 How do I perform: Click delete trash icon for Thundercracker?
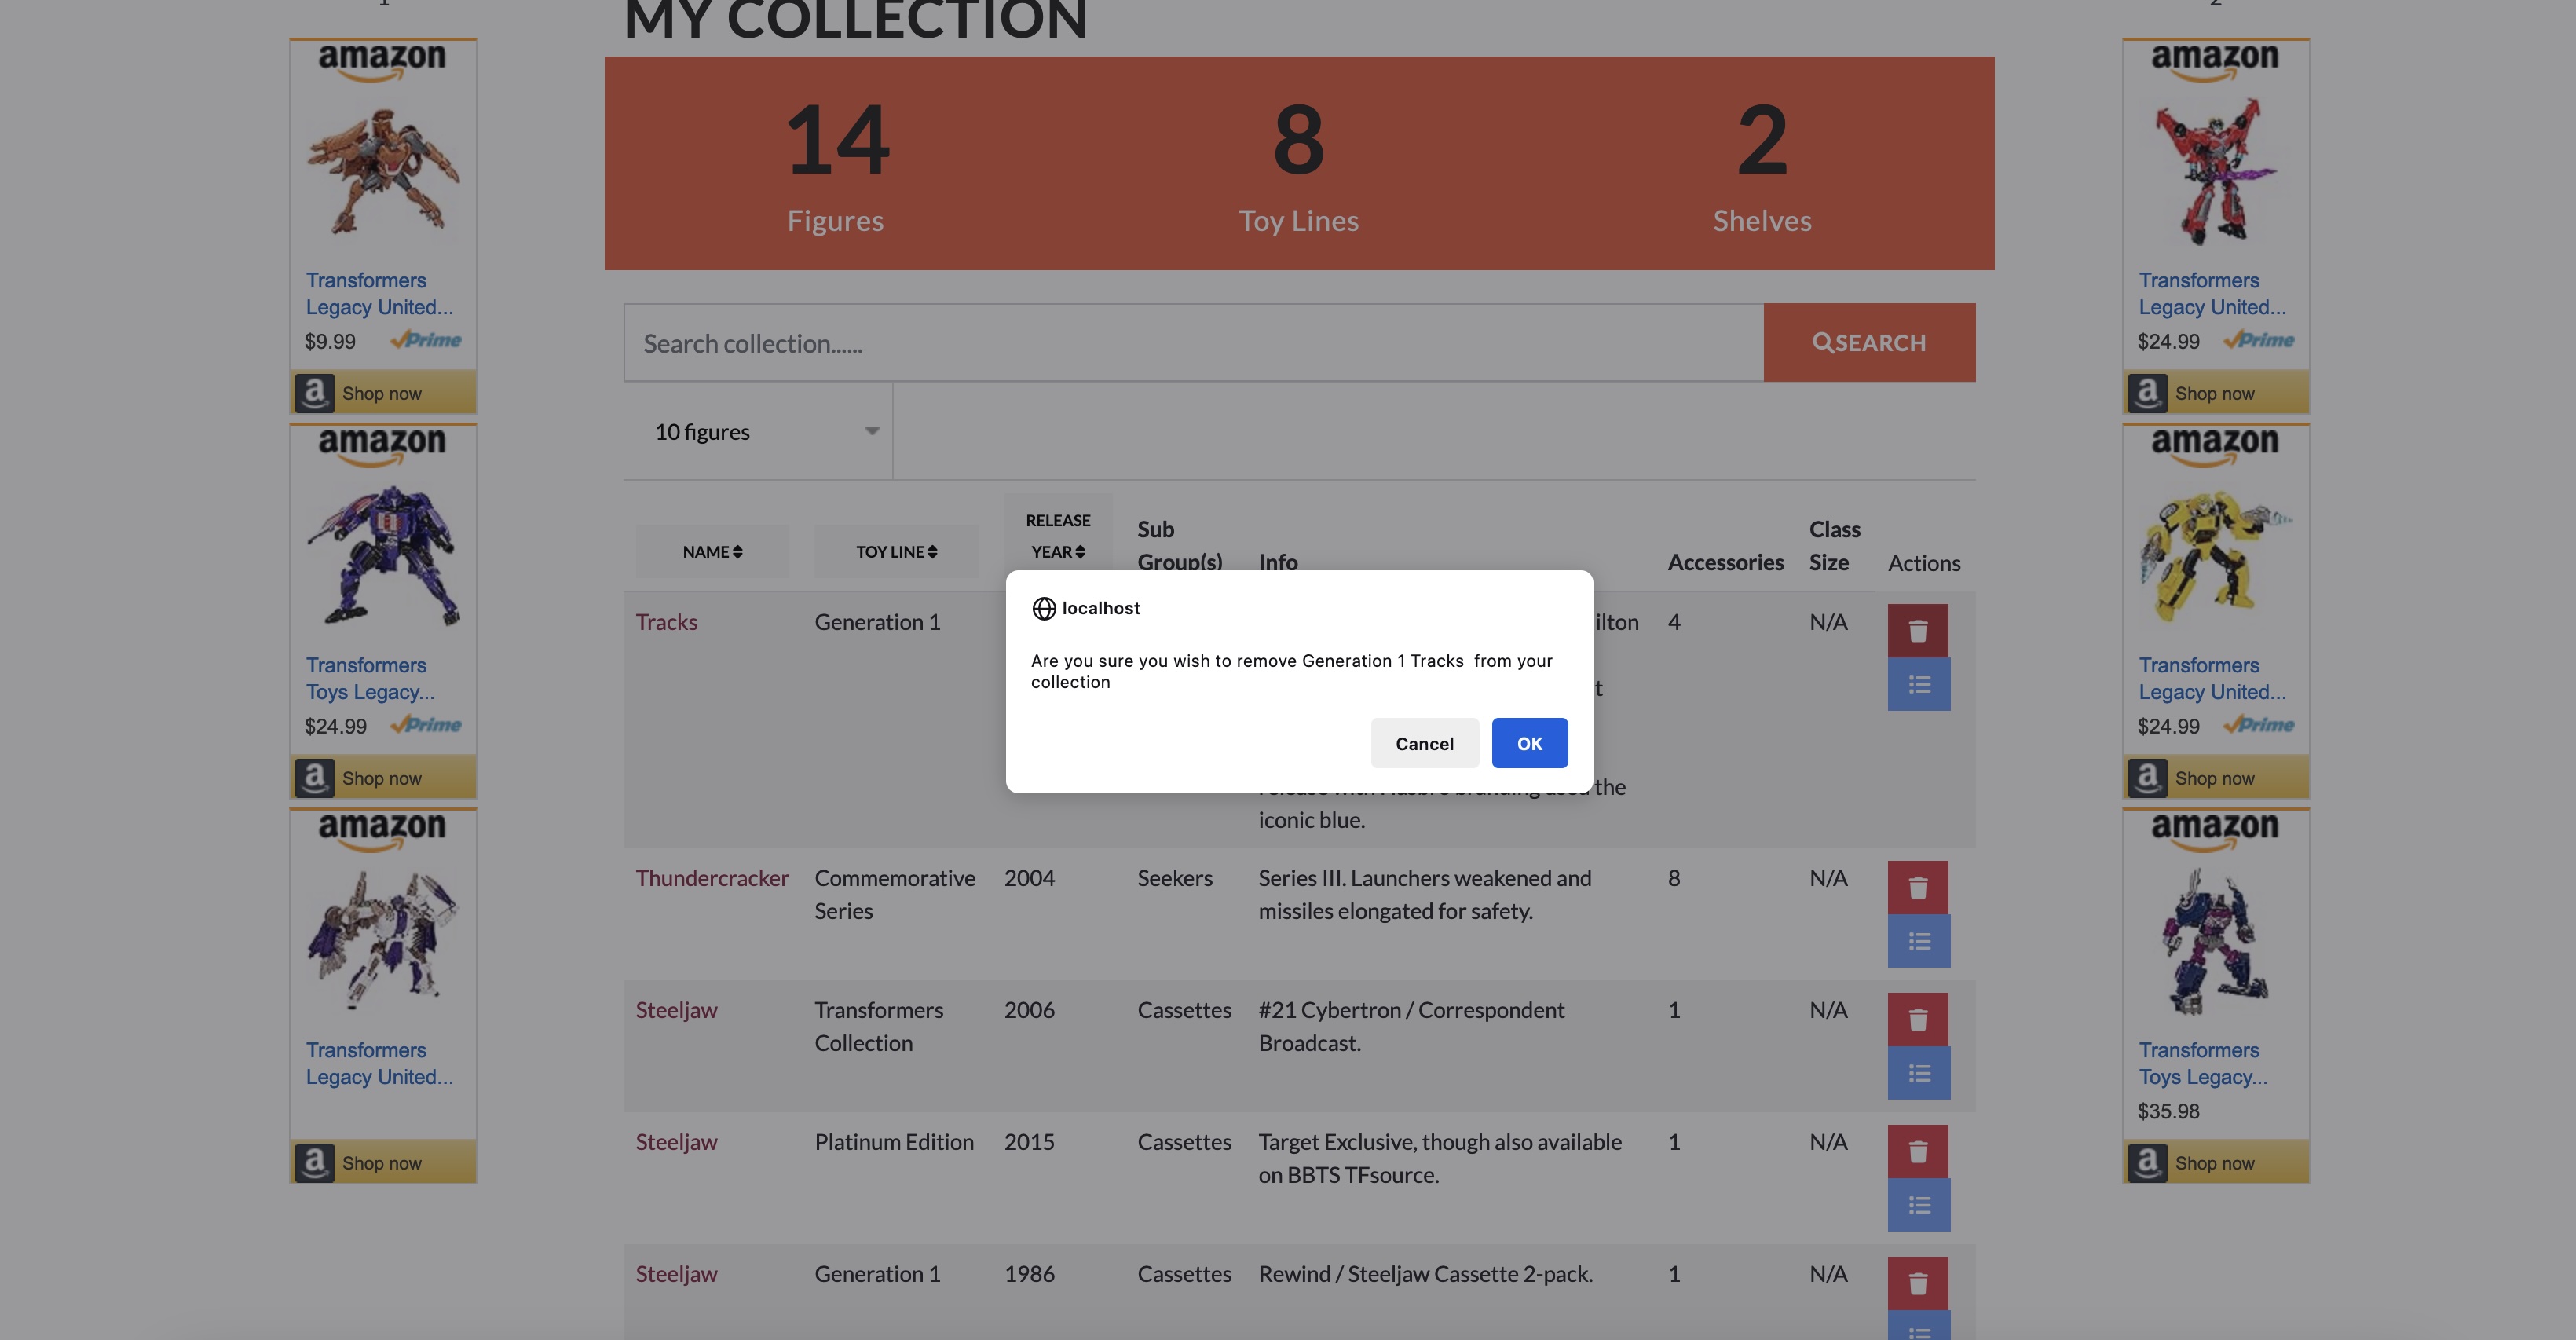[1917, 887]
